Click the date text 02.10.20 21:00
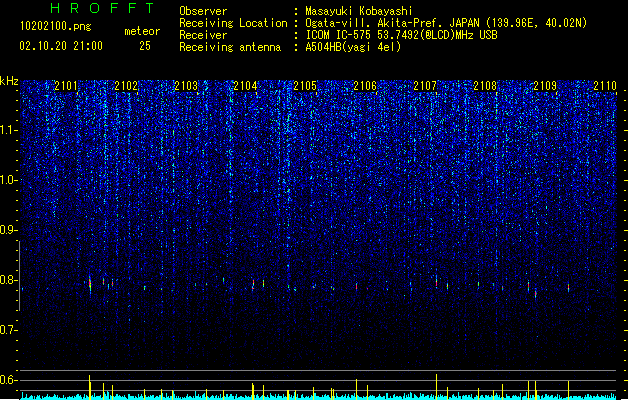629x400 pixels. pyautogui.click(x=61, y=46)
